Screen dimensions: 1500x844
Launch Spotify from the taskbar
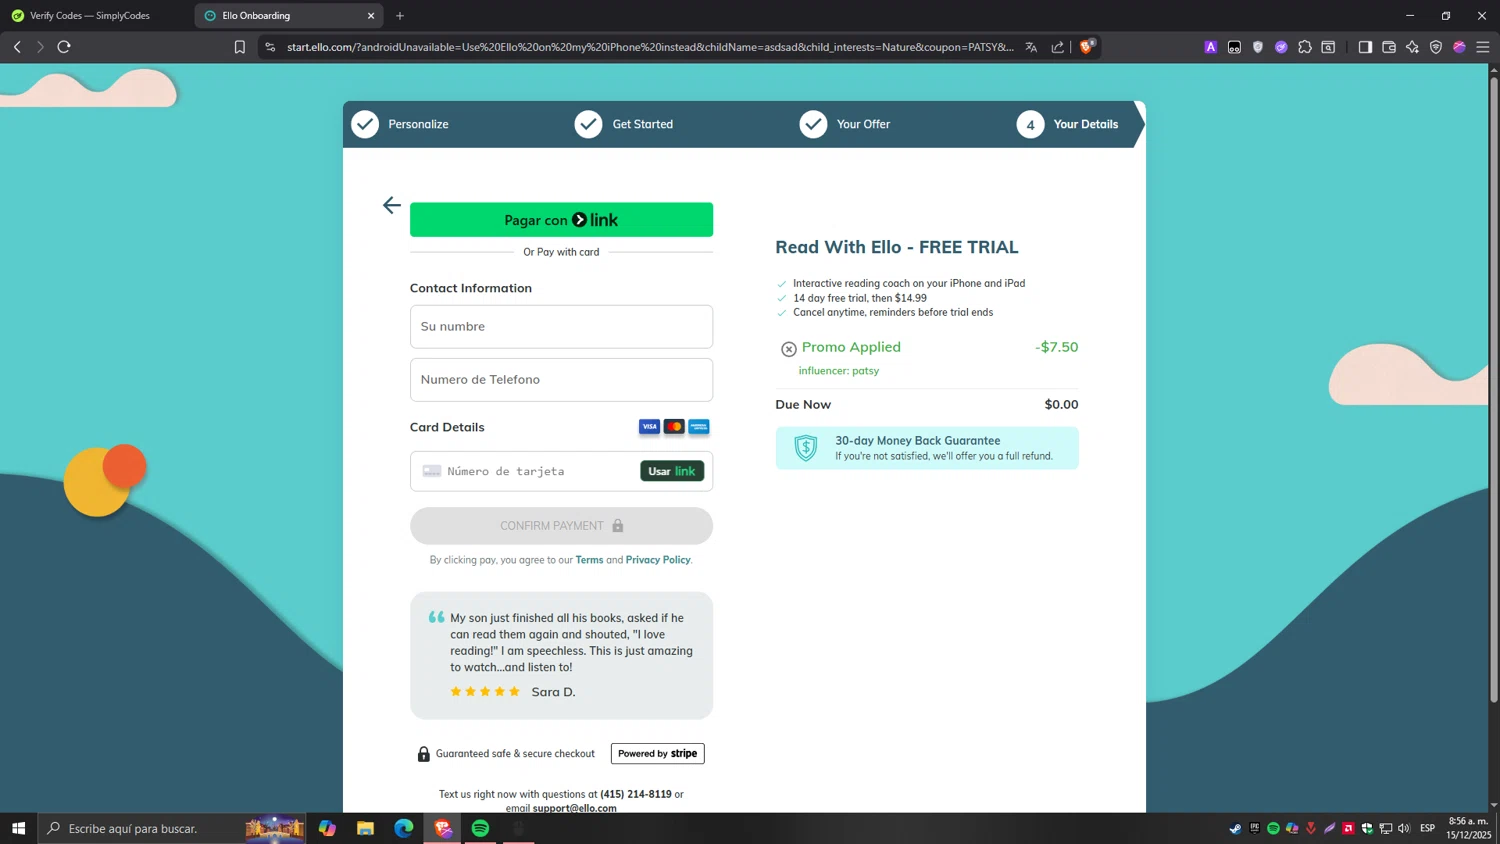(x=480, y=828)
